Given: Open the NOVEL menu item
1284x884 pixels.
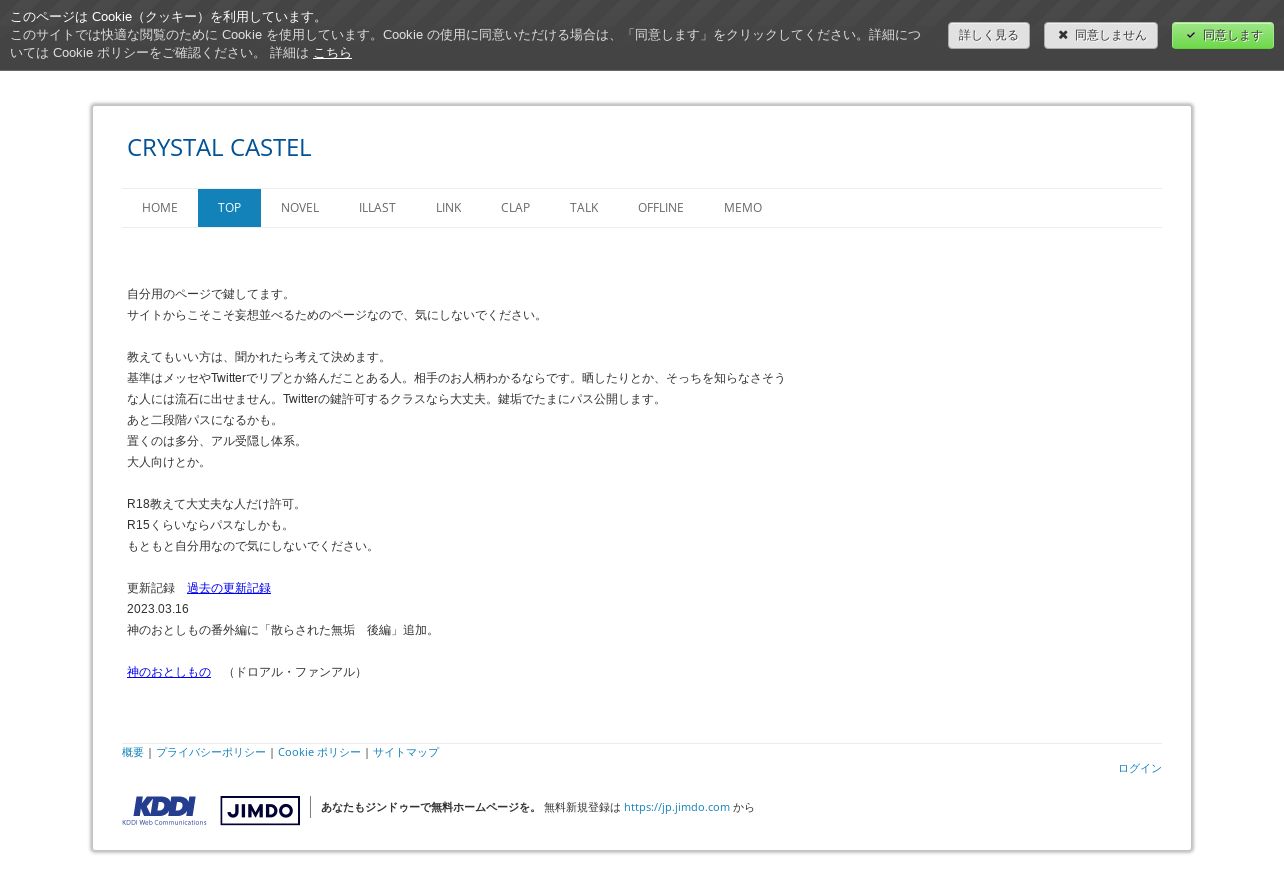Looking at the screenshot, I should pos(300,208).
